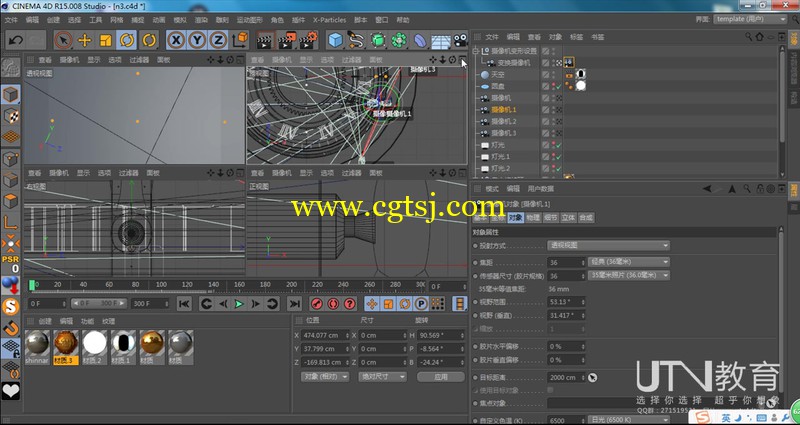This screenshot has width=800, height=425.
Task: Open the X-Particles menu
Action: point(329,20)
